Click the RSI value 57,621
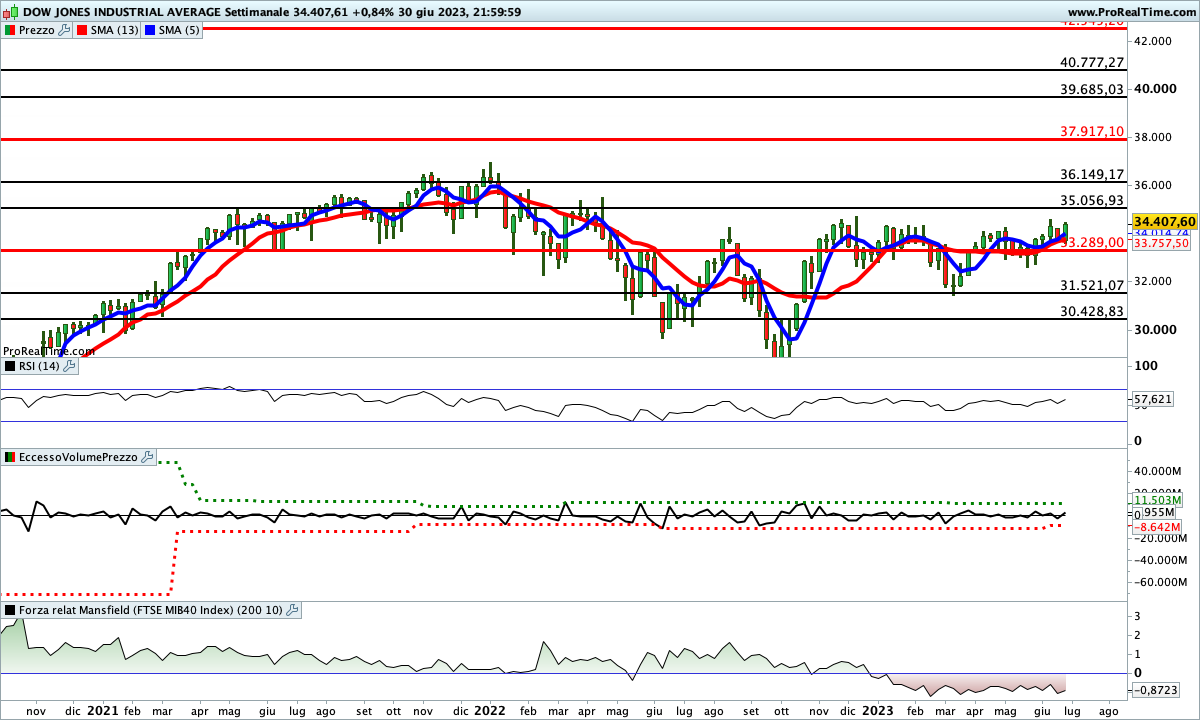 pyautogui.click(x=1153, y=399)
